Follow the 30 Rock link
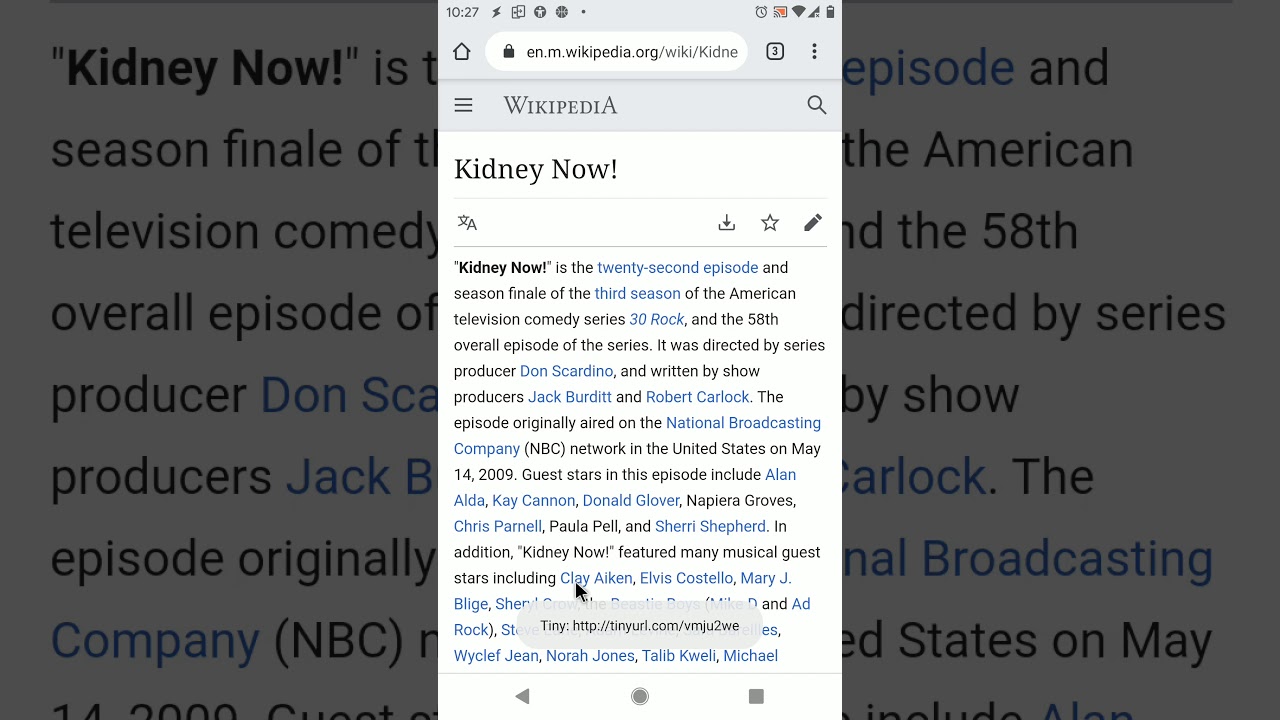Viewport: 1280px width, 720px height. (657, 320)
